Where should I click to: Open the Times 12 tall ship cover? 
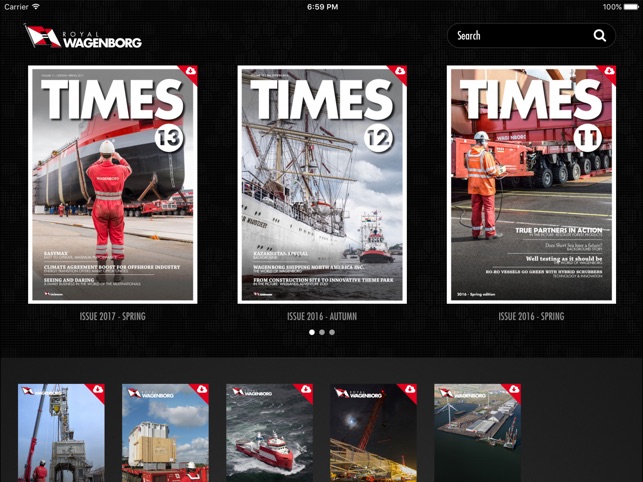322,185
